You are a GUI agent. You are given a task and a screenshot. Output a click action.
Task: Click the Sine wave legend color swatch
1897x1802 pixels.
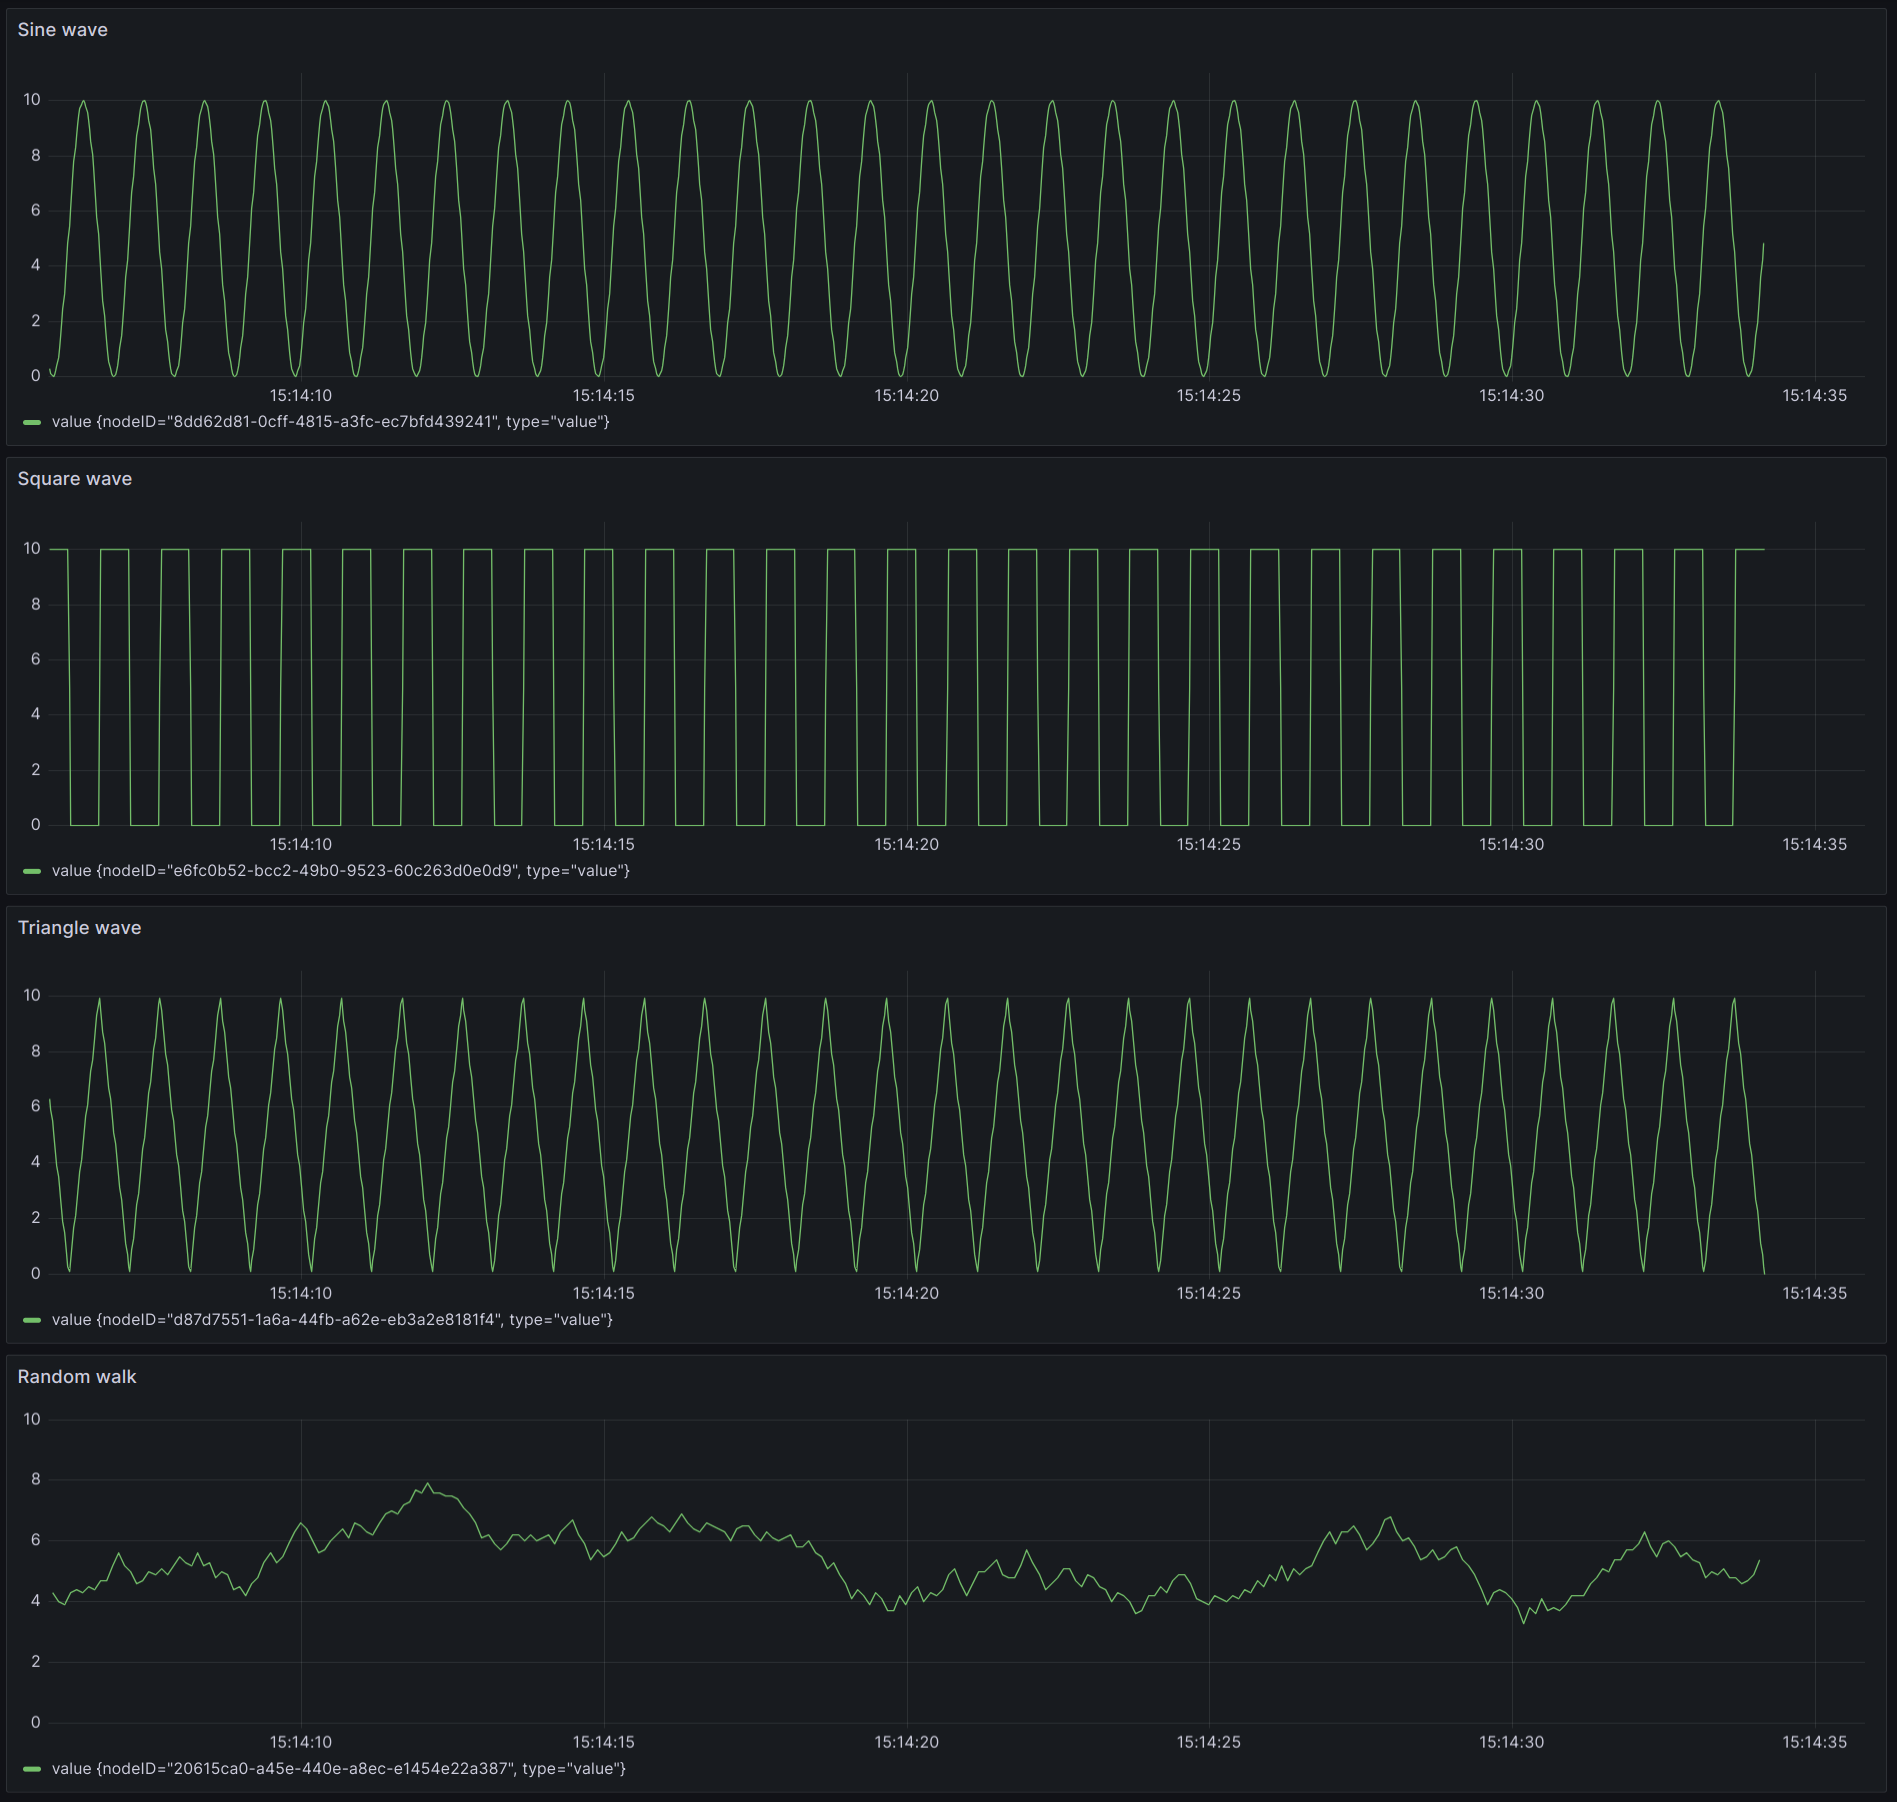pos(32,422)
